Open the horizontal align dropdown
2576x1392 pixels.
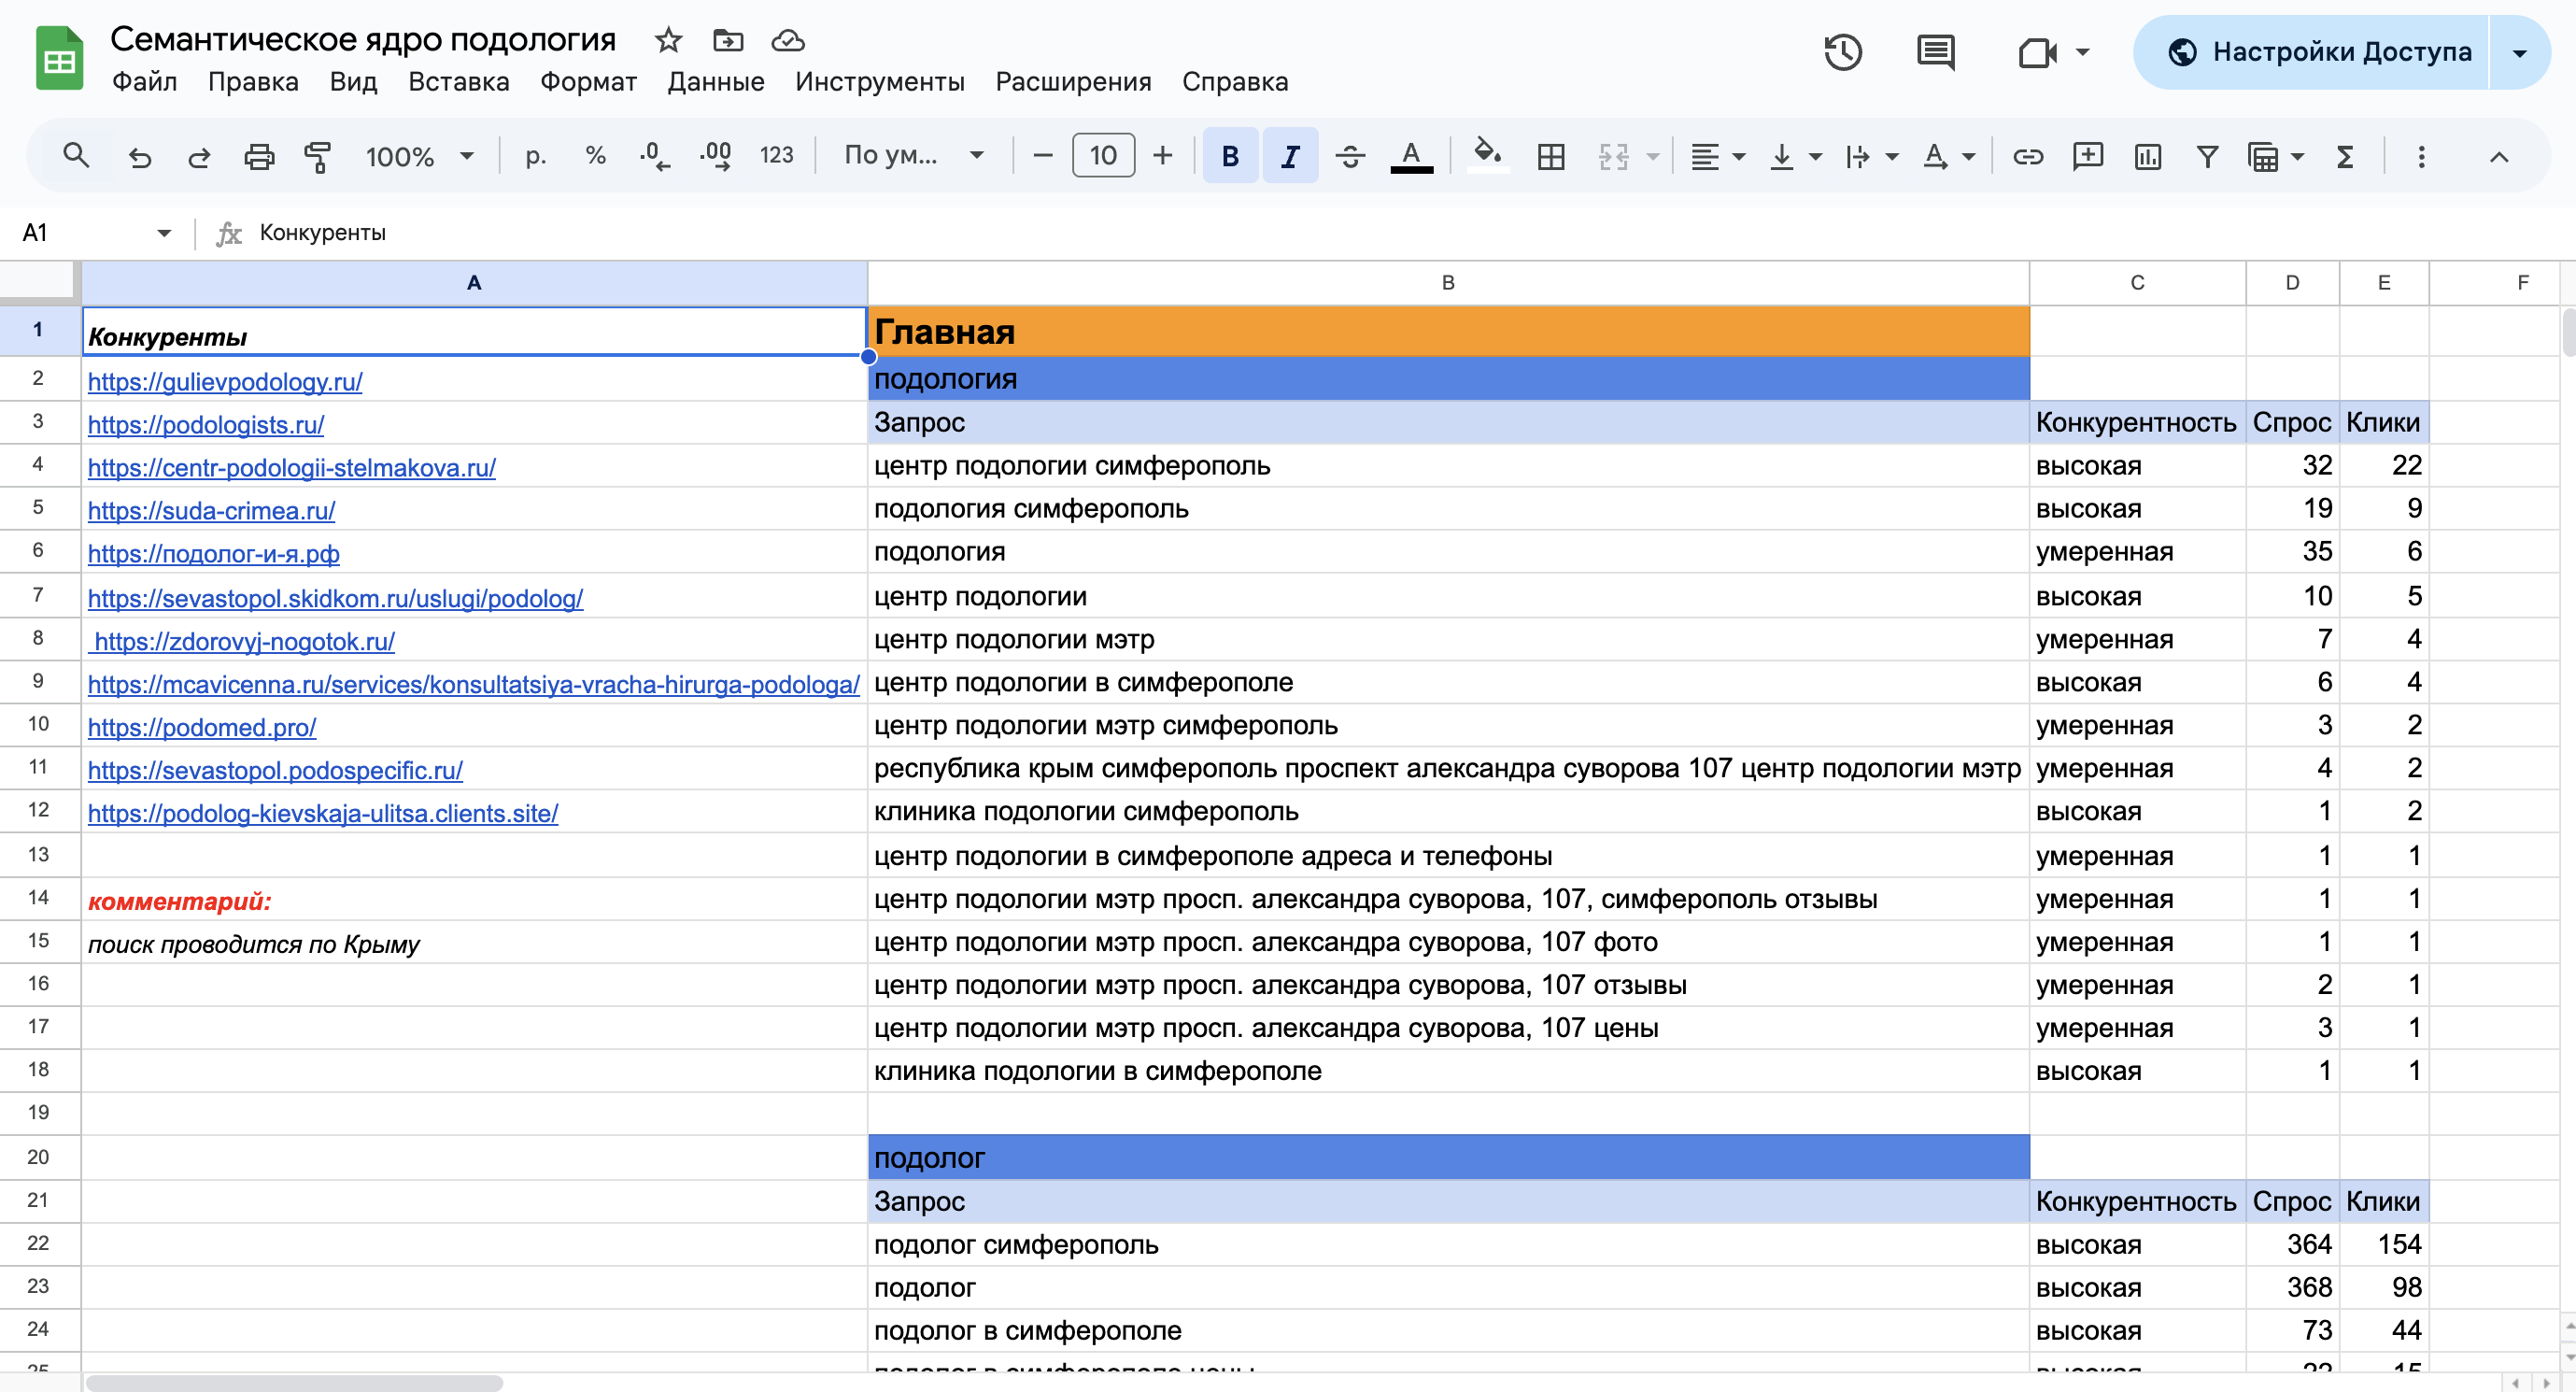click(x=1716, y=157)
